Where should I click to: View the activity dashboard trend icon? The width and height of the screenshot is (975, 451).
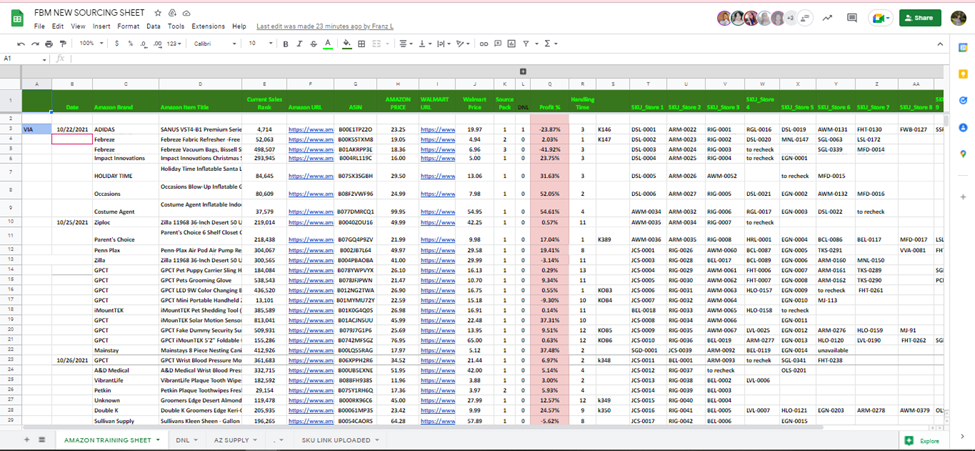tap(827, 18)
